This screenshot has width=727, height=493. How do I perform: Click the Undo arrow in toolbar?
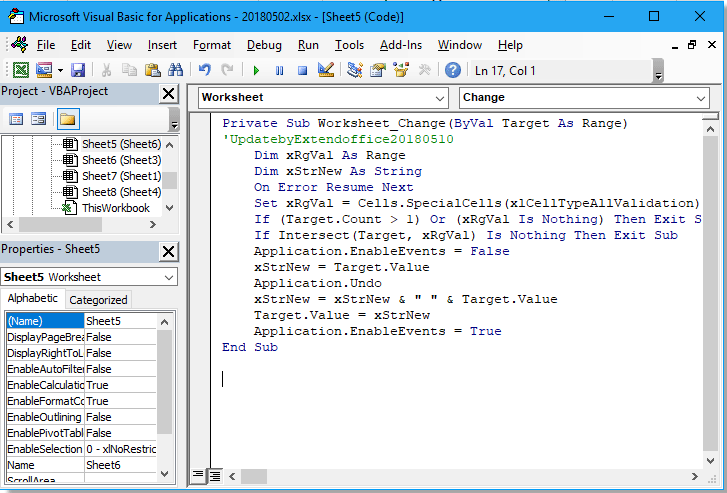click(204, 70)
